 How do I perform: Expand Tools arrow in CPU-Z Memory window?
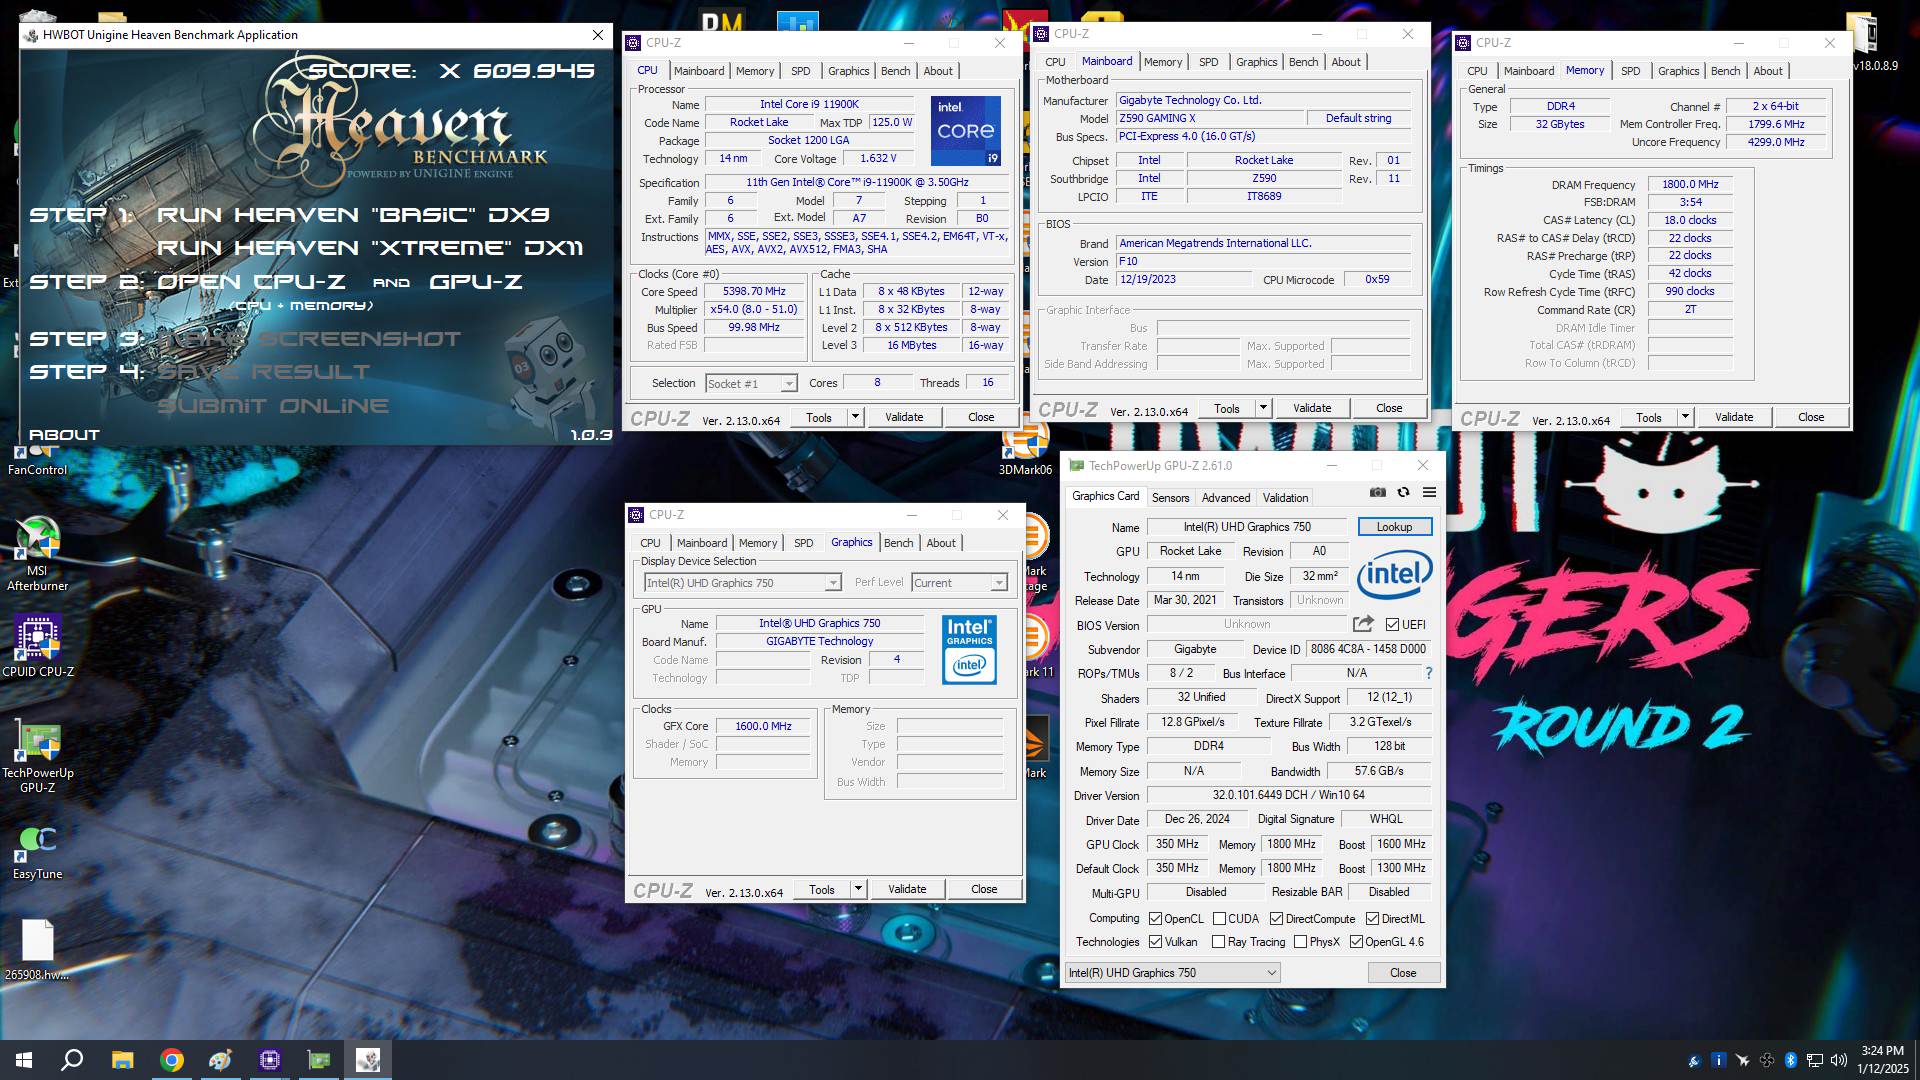point(1685,417)
